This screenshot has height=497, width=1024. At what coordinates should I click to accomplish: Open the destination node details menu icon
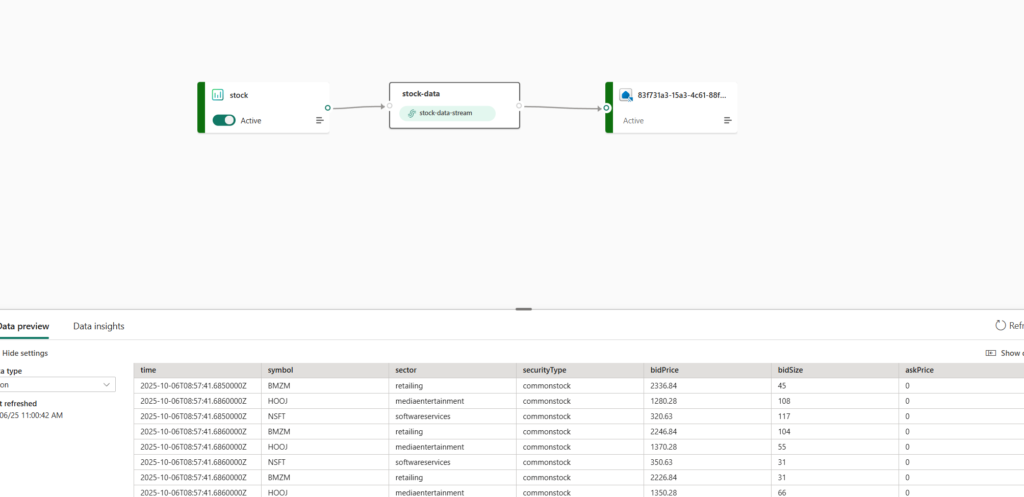(728, 120)
